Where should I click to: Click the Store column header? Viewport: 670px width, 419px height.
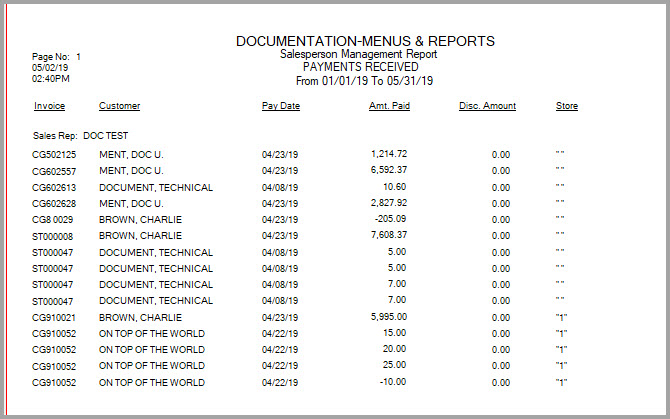tap(567, 106)
